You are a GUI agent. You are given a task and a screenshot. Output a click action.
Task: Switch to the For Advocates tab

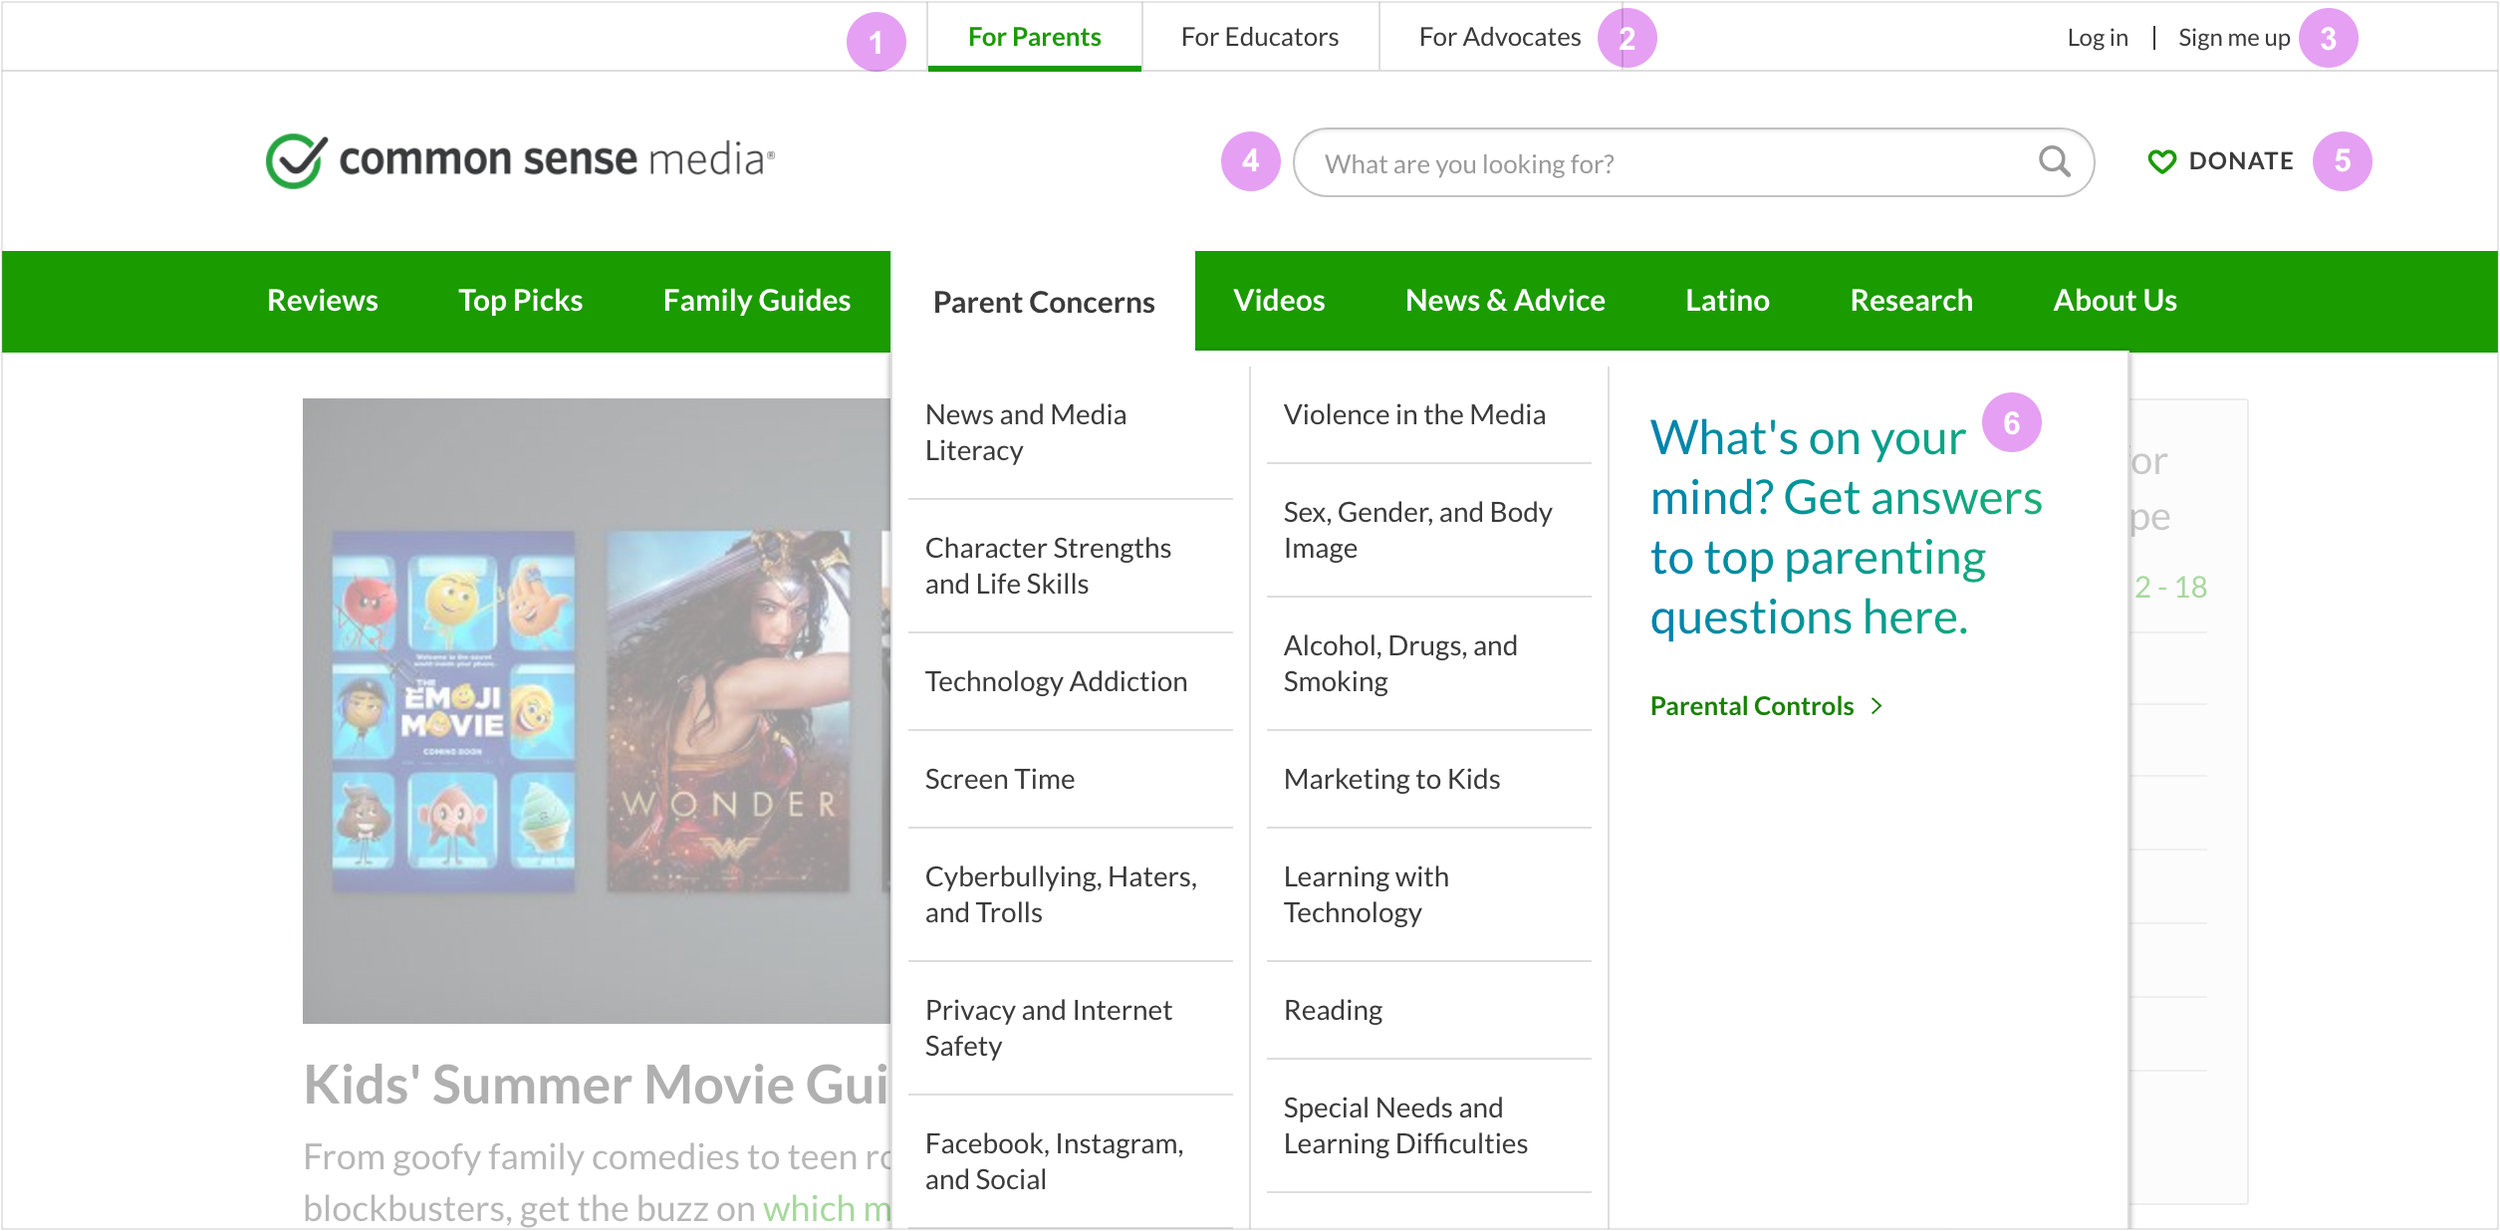[x=1500, y=37]
